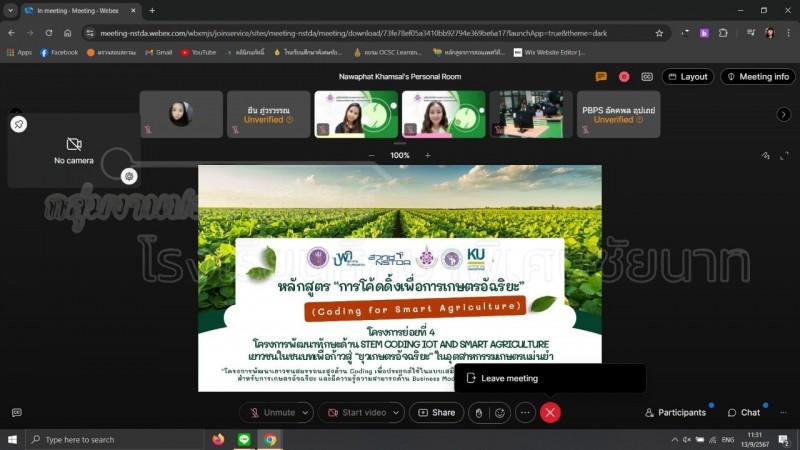Viewport: 800px width, 450px height.
Task: Toggle the Unmute microphone button
Action: [273, 412]
